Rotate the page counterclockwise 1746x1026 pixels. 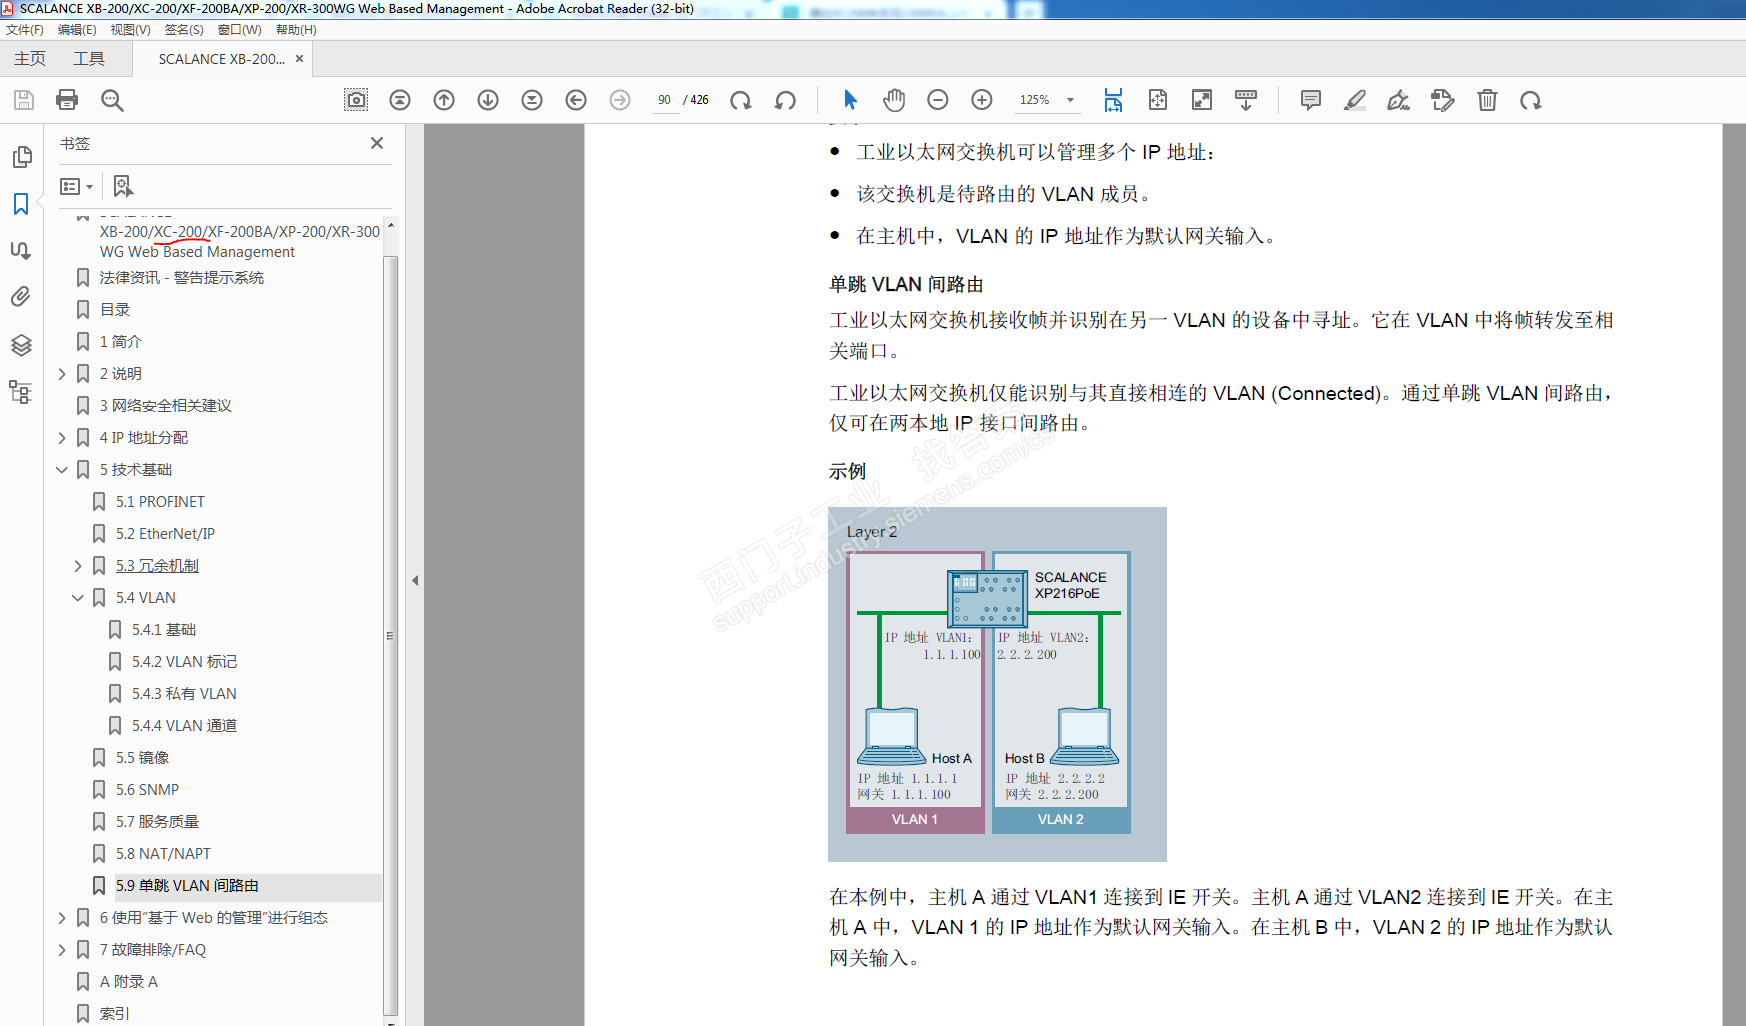tap(785, 100)
